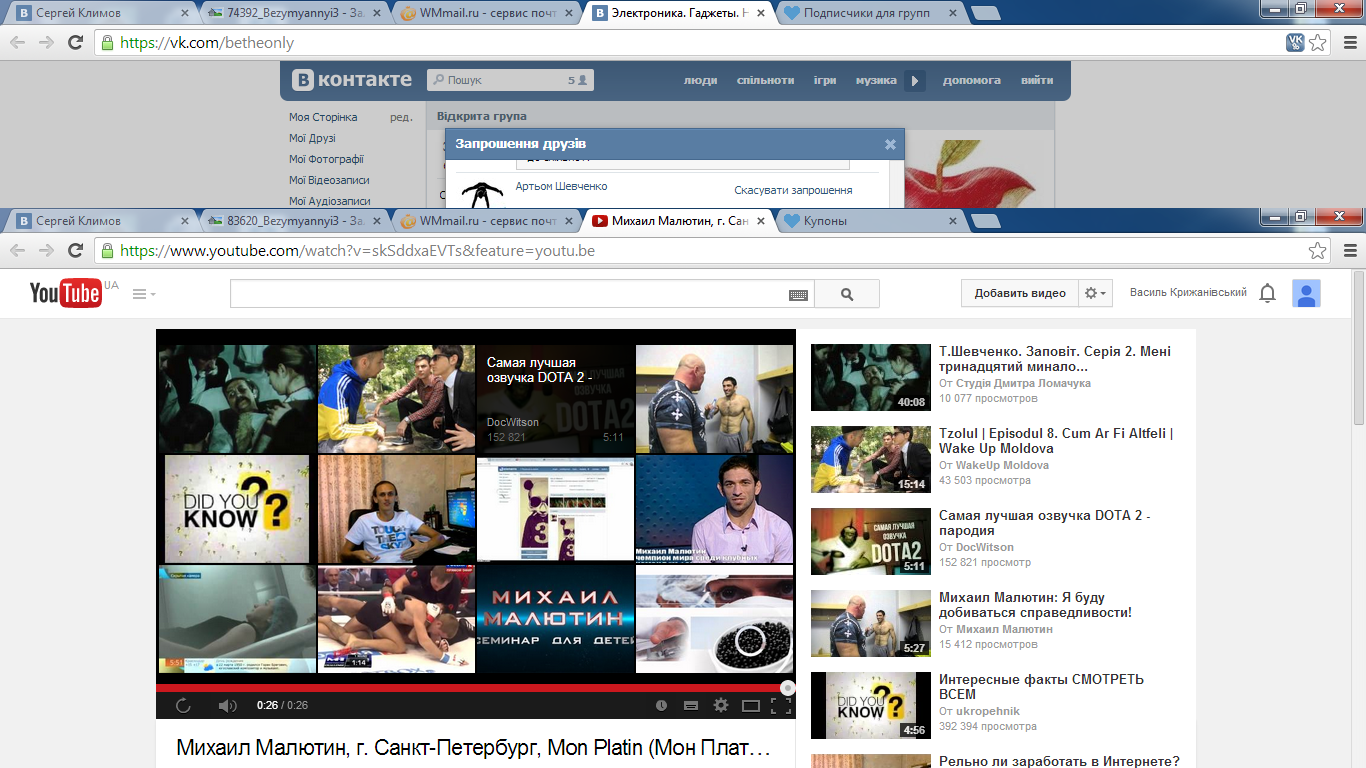Open new tab in the YouTube window
The image size is (1366, 768).
(987, 221)
